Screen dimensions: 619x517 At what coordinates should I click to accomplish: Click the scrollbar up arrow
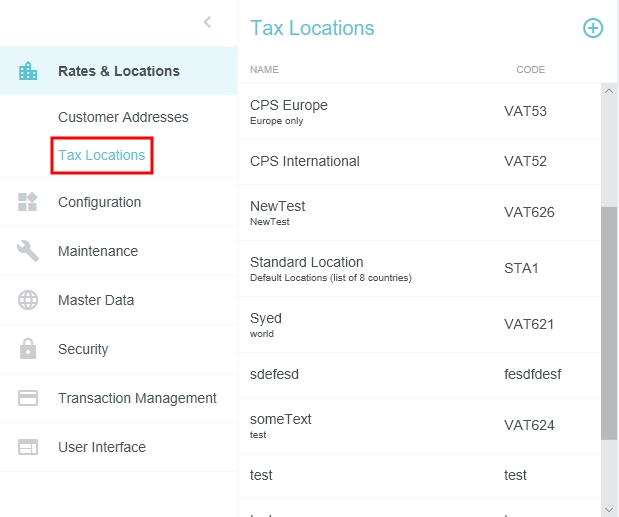pos(609,92)
